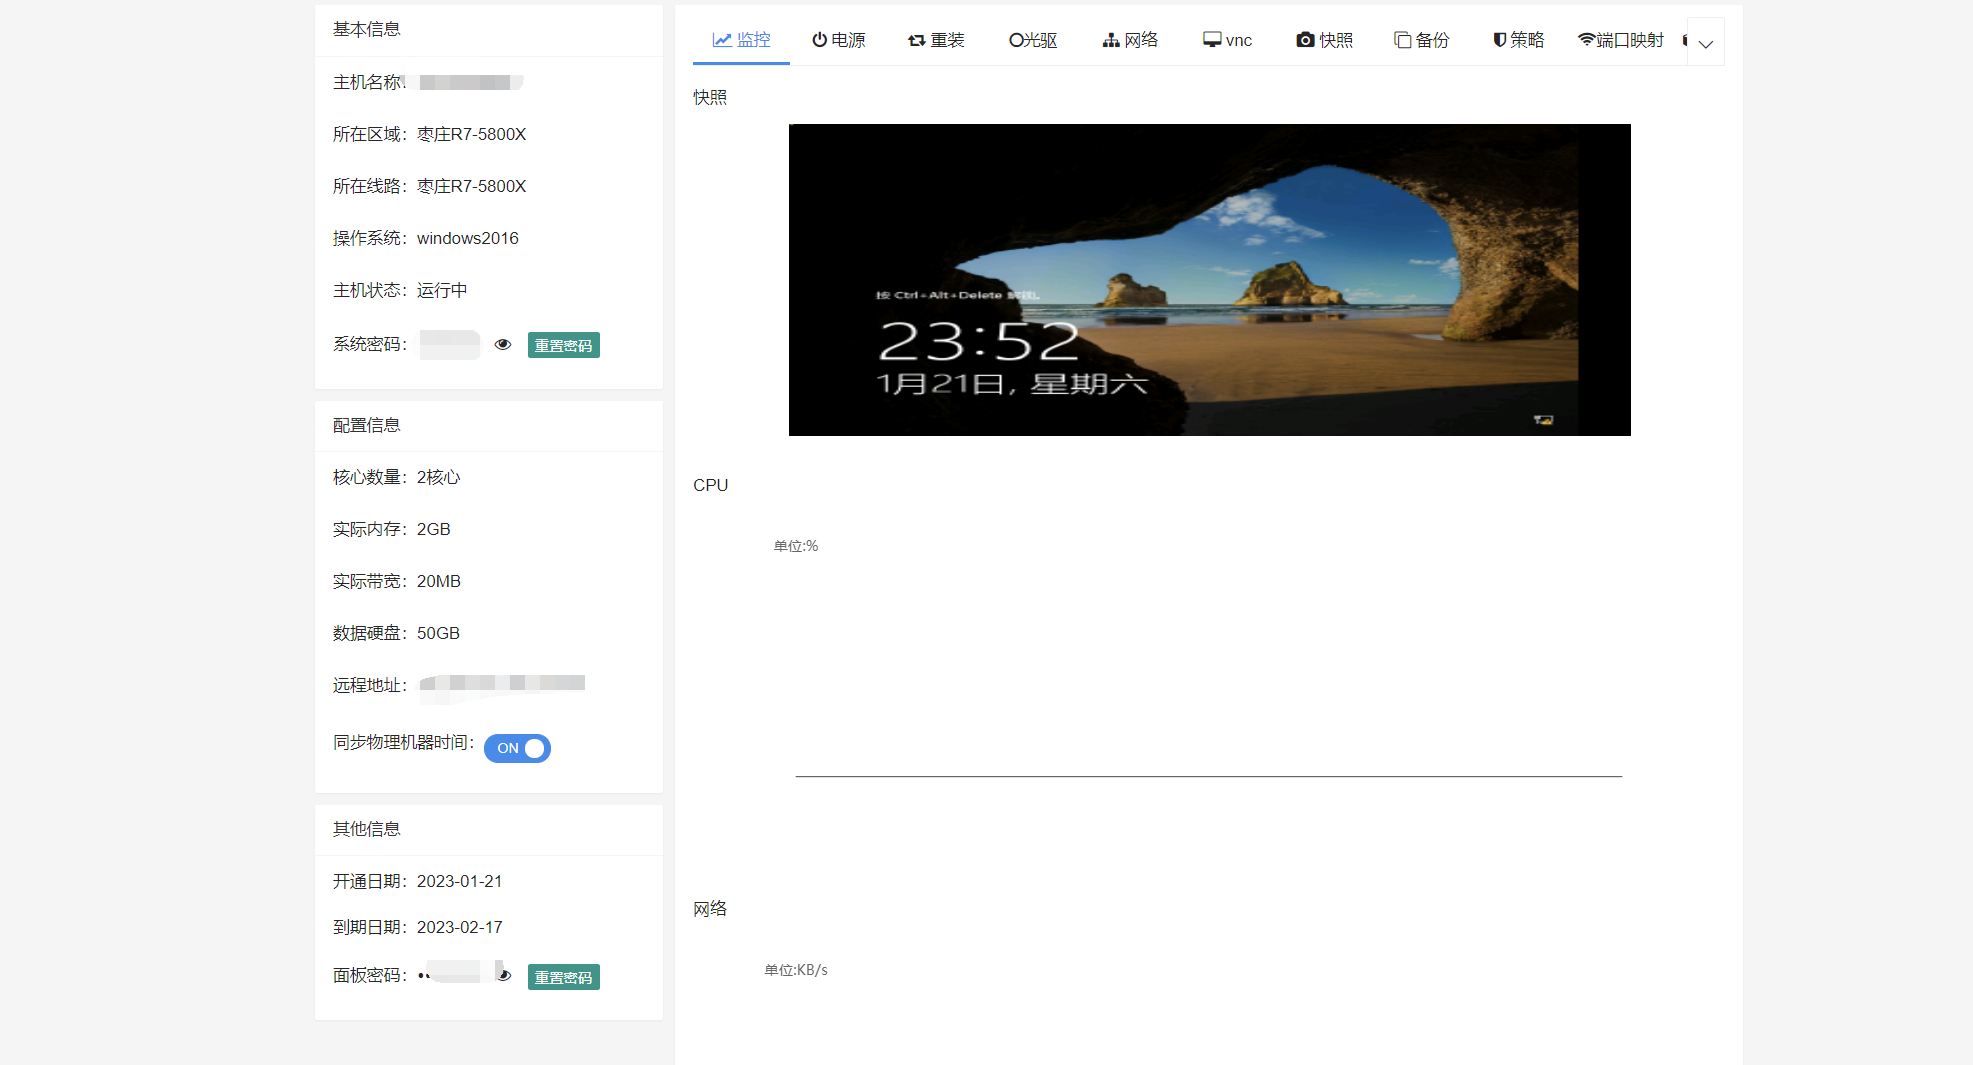Viewport: 1973px width, 1065px height.
Task: Reveal panel password with eye icon
Action: click(x=504, y=975)
